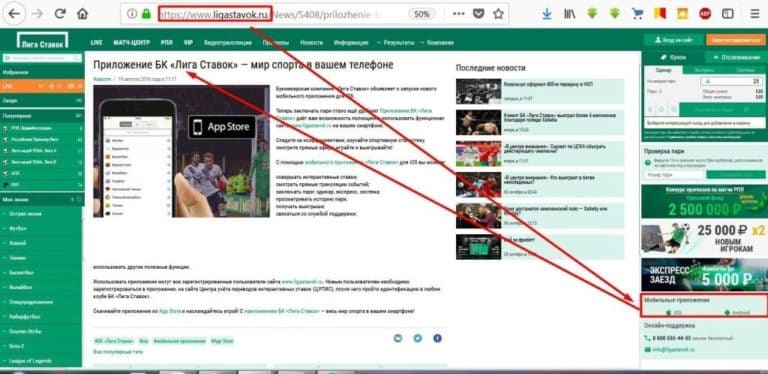Reload the page with the refresh icon
Viewport: 768px width, 374px height.
[x=60, y=14]
